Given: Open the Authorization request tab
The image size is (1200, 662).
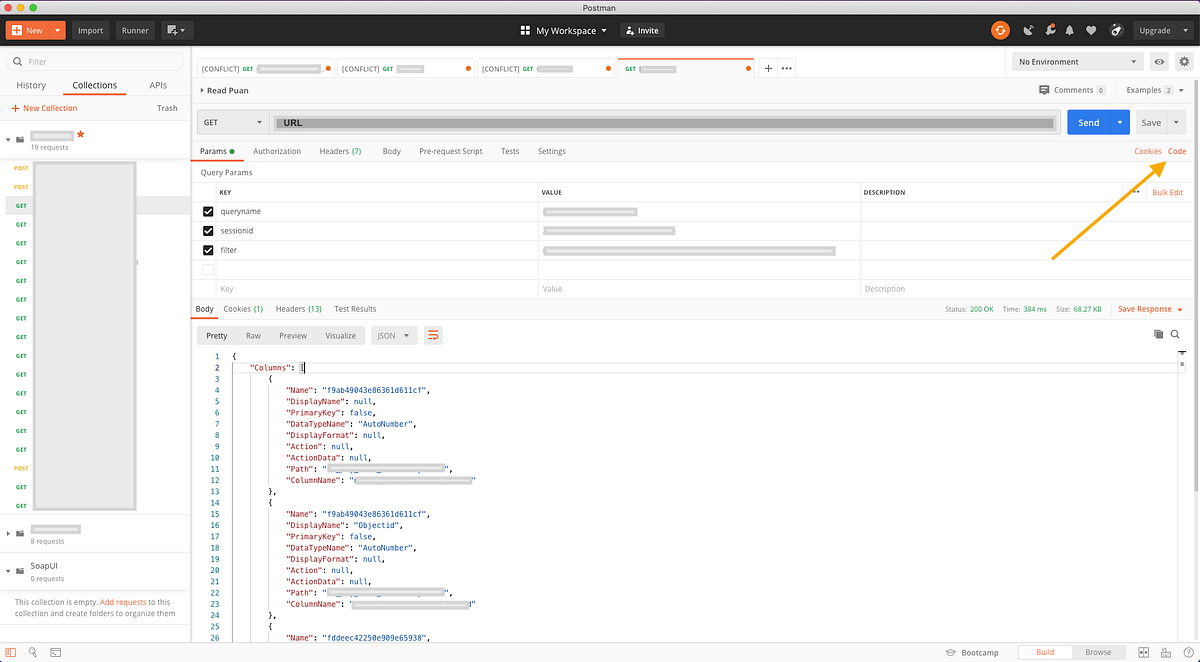Looking at the screenshot, I should [x=277, y=151].
